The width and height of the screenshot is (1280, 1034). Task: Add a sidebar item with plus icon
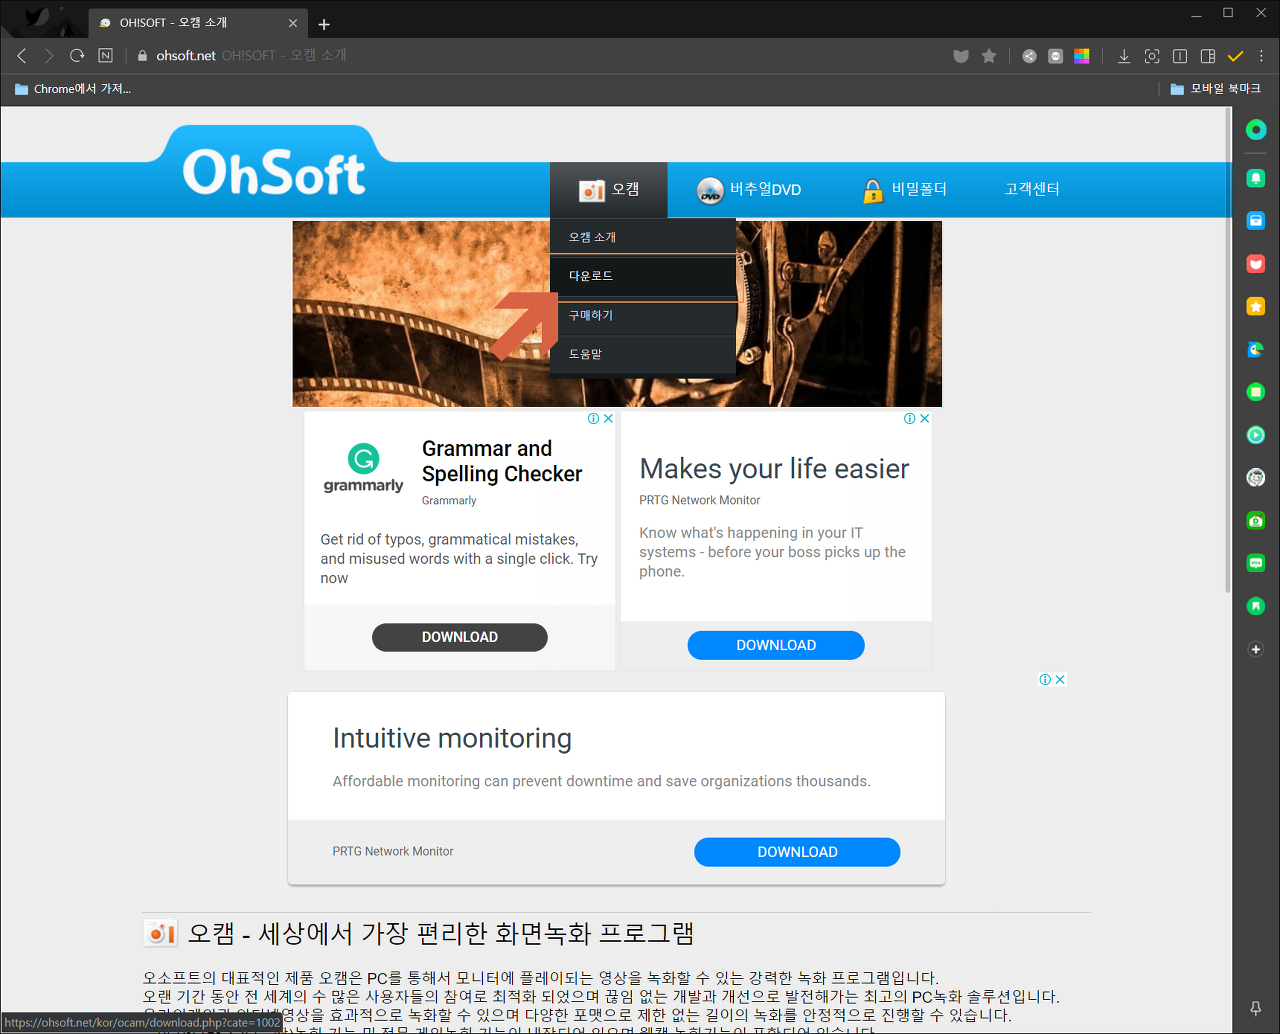(1256, 649)
